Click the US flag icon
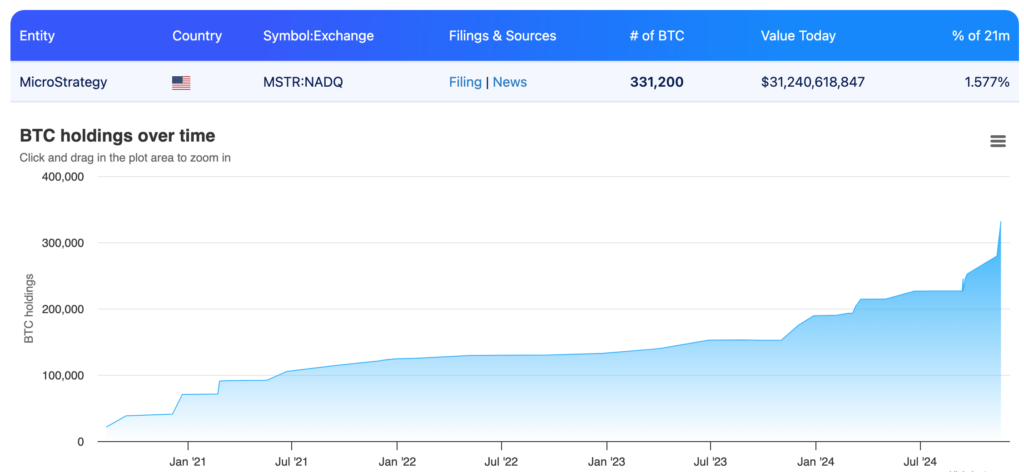This screenshot has height=472, width=1024. (181, 83)
